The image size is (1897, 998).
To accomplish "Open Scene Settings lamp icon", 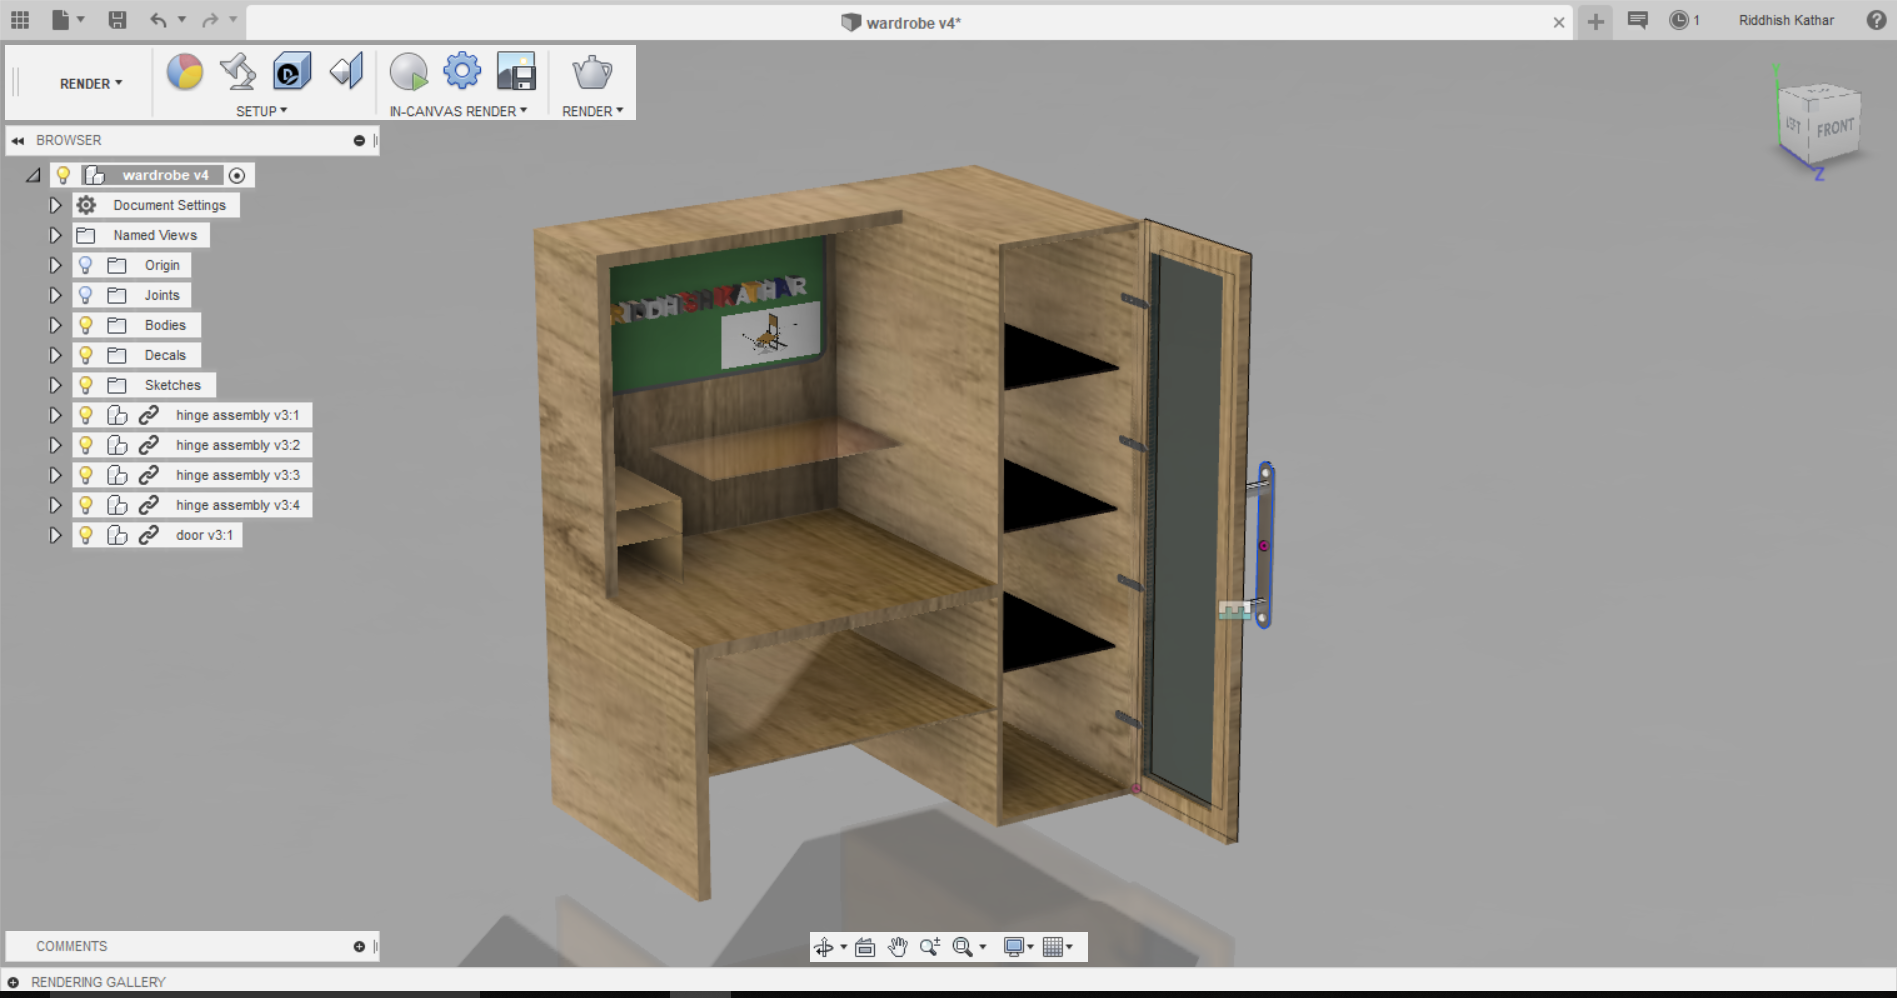I will point(238,72).
